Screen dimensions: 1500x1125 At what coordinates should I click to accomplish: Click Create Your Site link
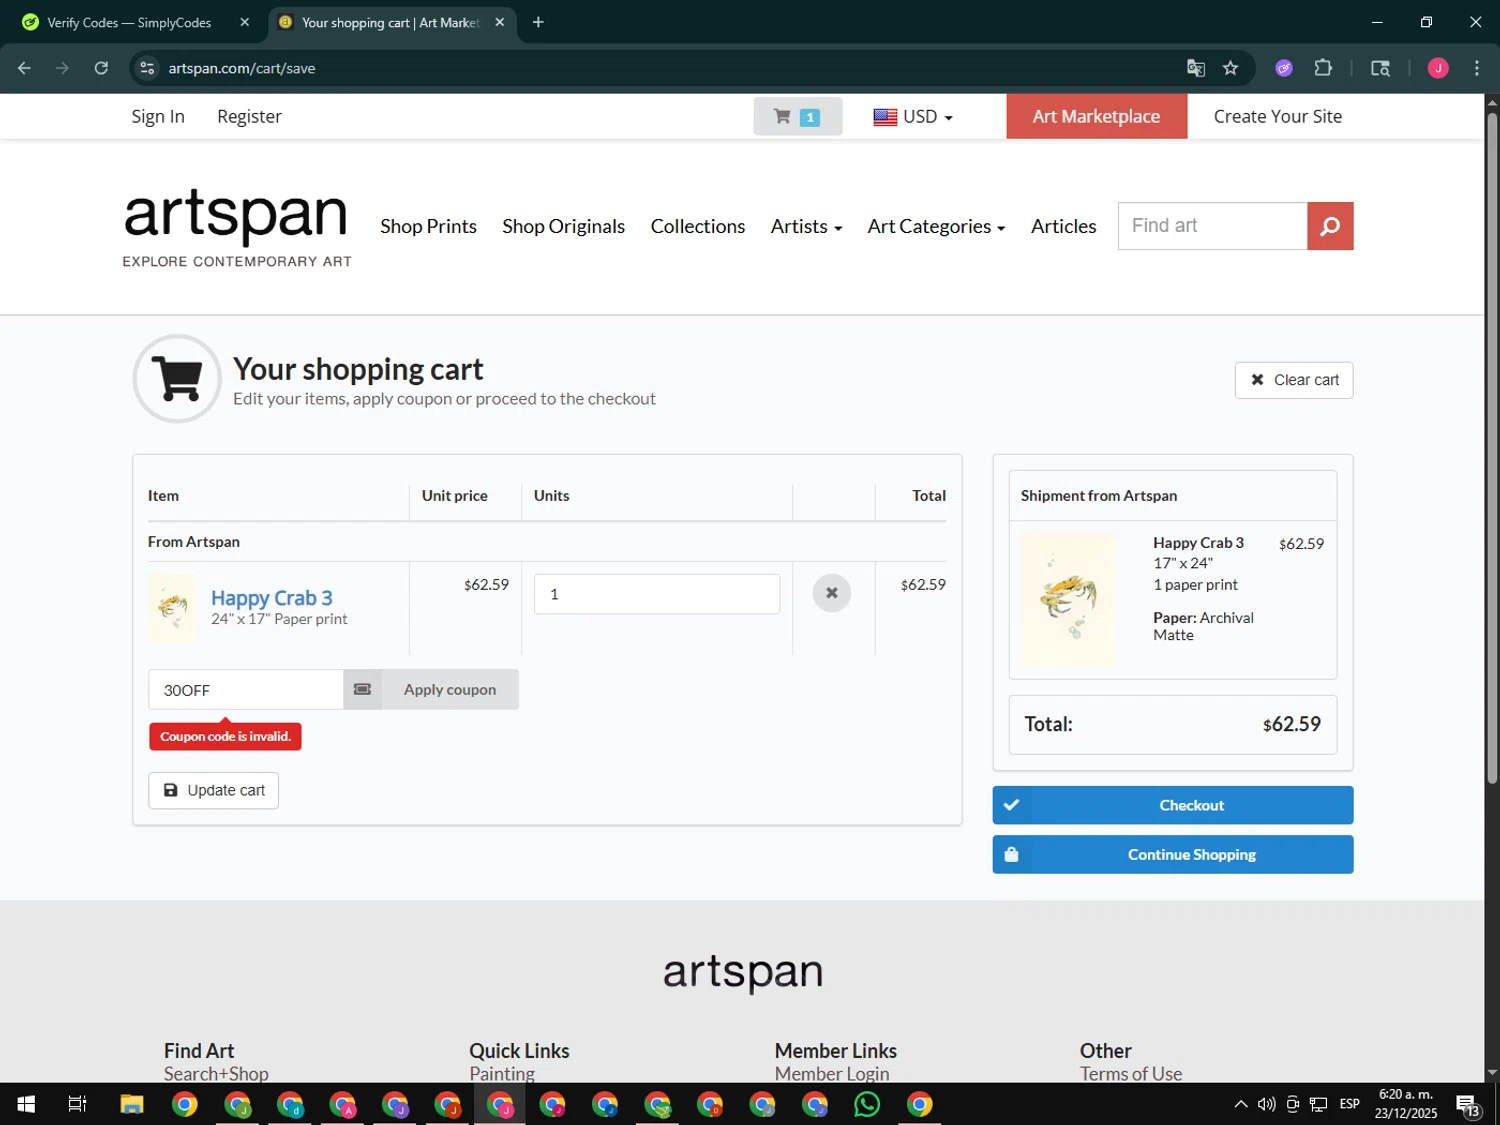coord(1277,116)
